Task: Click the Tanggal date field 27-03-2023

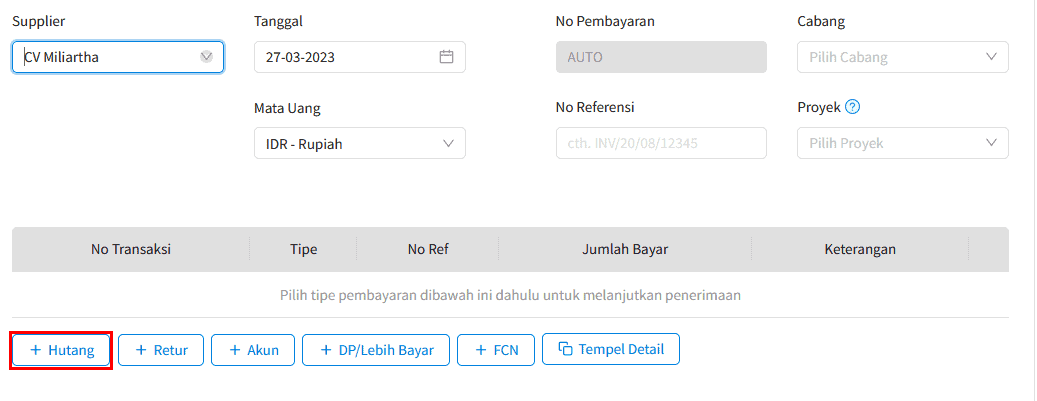Action: pyautogui.click(x=360, y=57)
